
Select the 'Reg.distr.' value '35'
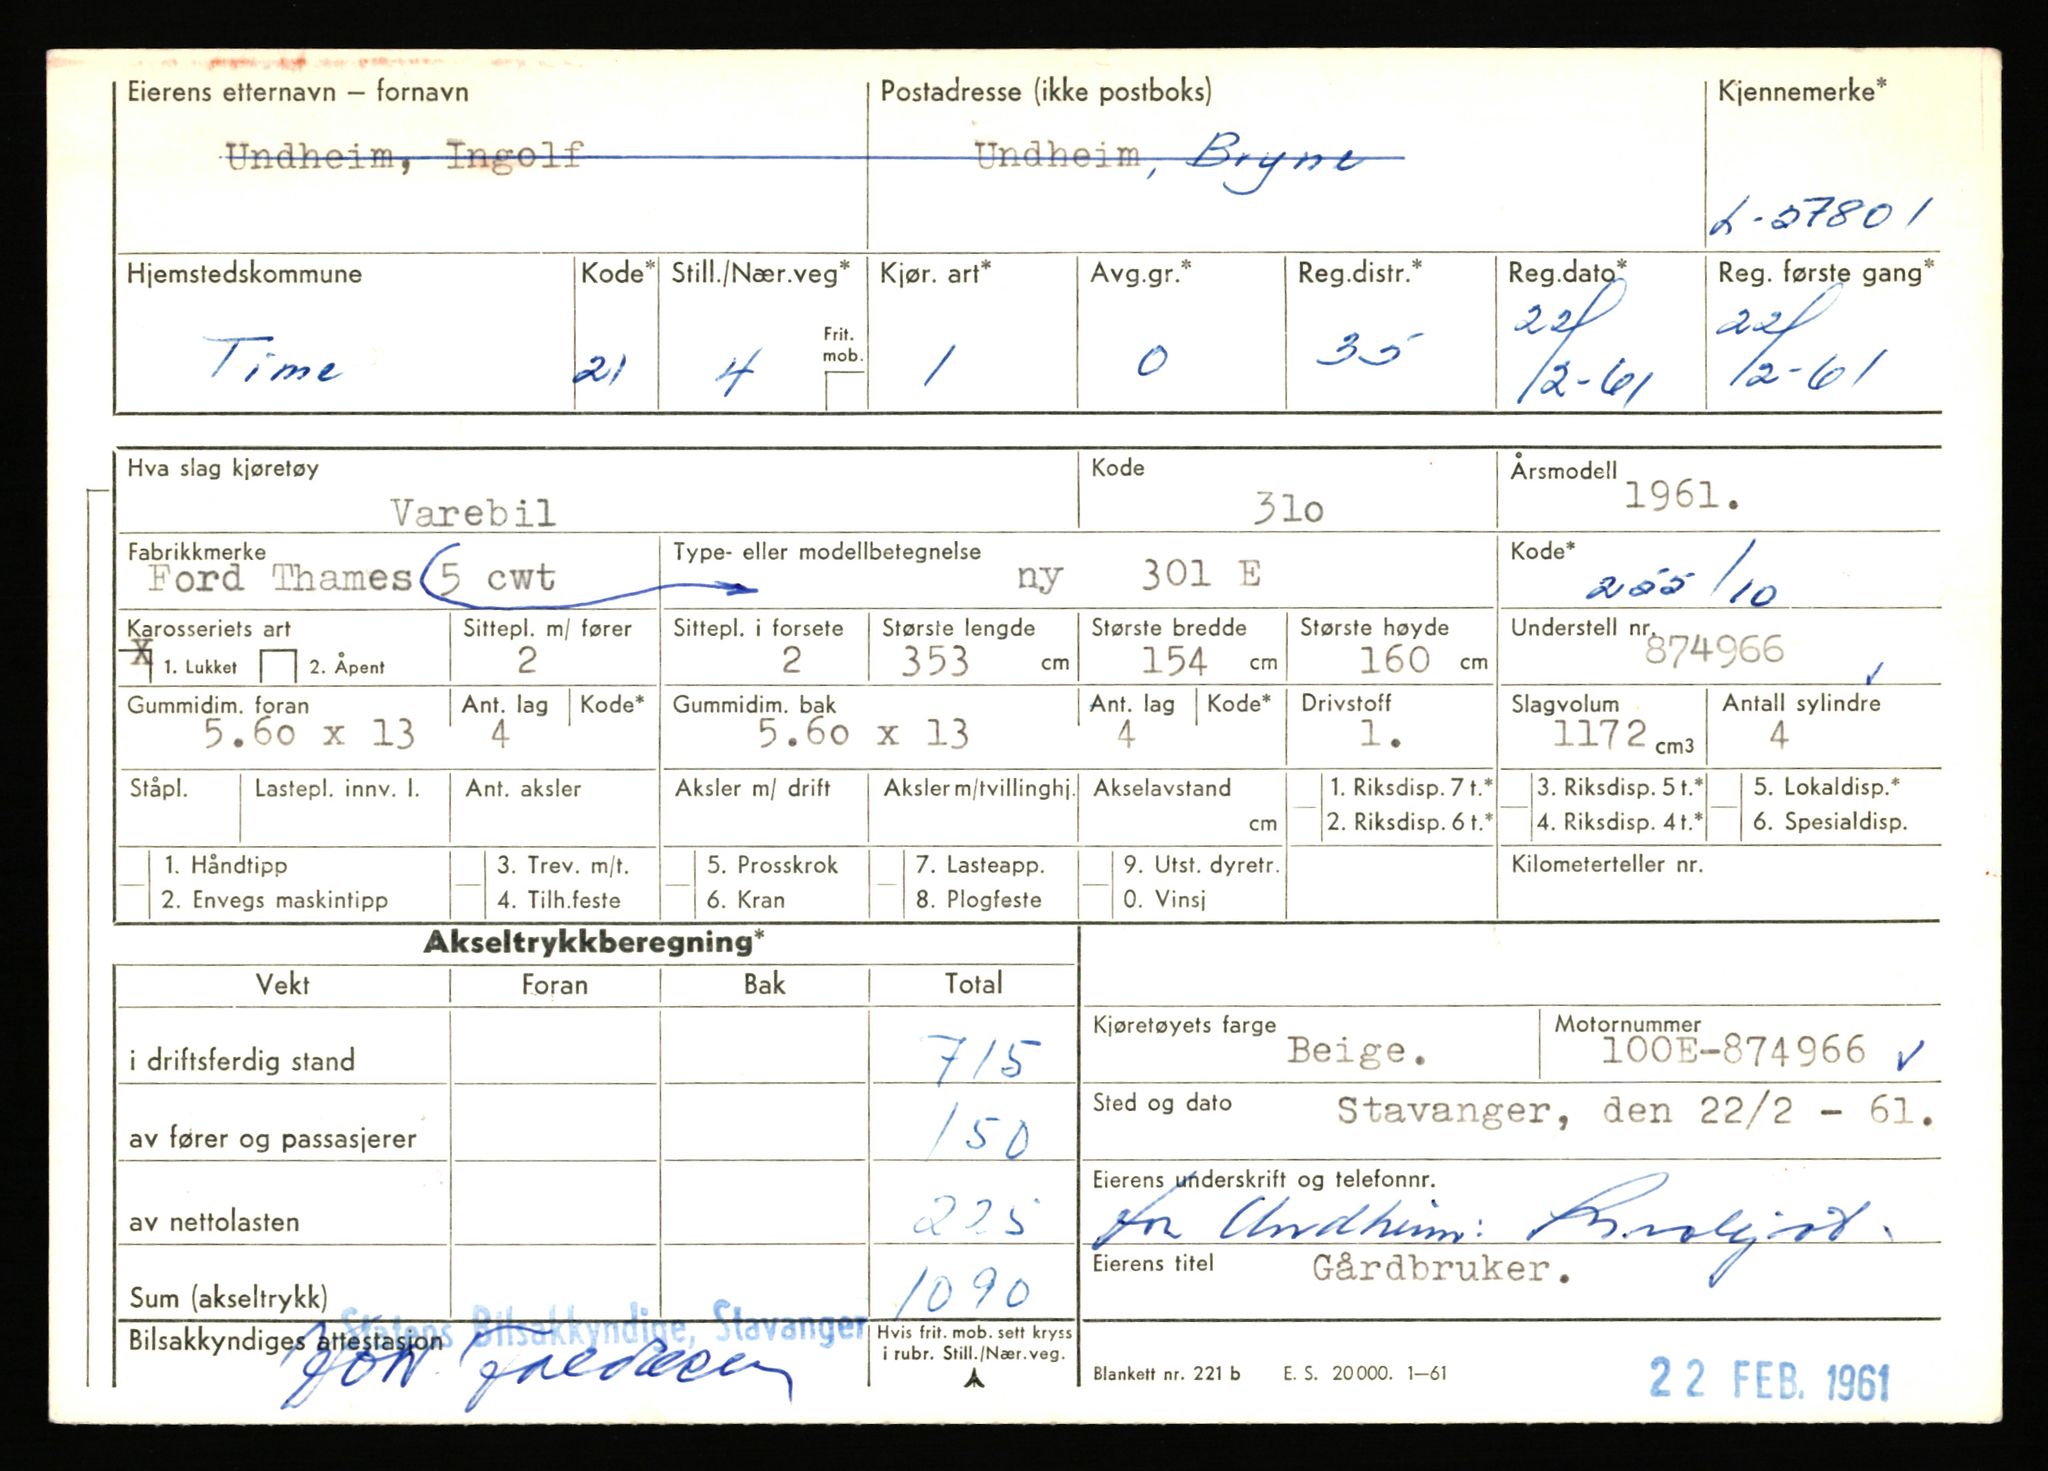[1368, 349]
